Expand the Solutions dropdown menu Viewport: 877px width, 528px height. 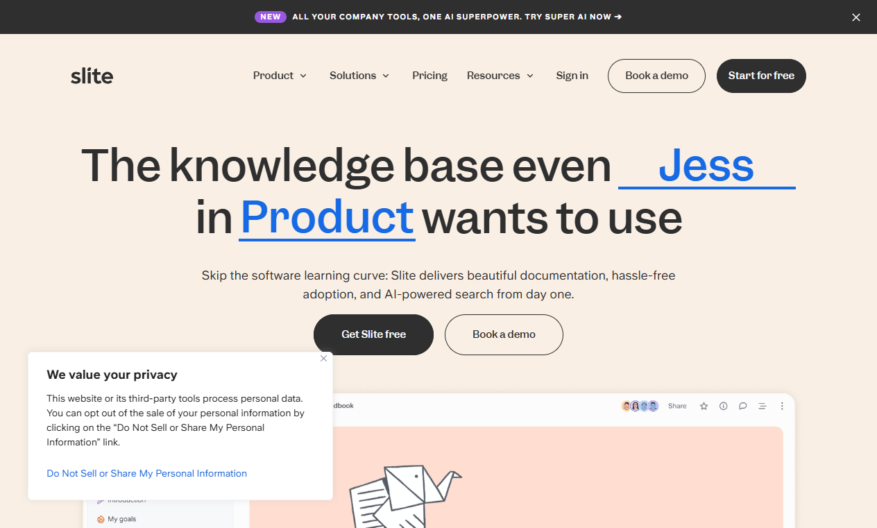coord(359,76)
